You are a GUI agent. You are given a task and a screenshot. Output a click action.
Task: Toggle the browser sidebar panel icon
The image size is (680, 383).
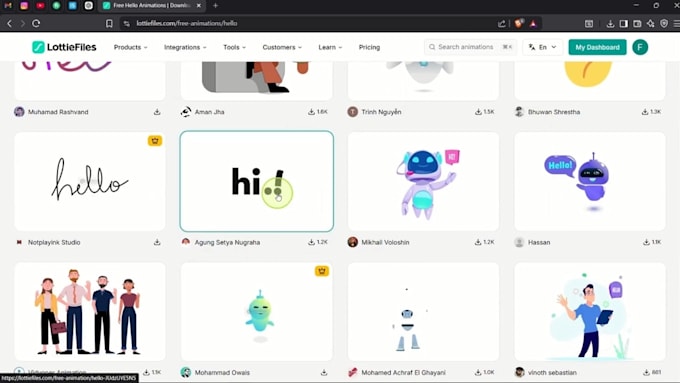click(624, 23)
